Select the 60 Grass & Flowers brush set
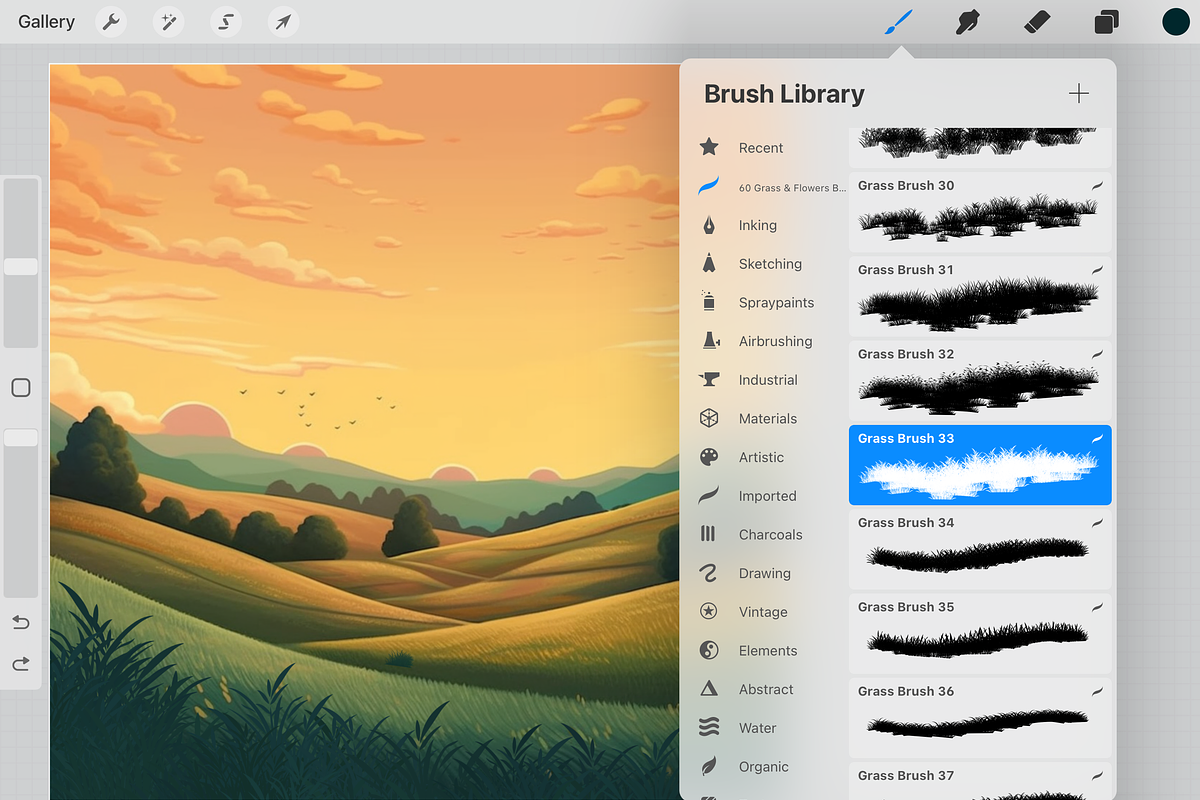 771,187
